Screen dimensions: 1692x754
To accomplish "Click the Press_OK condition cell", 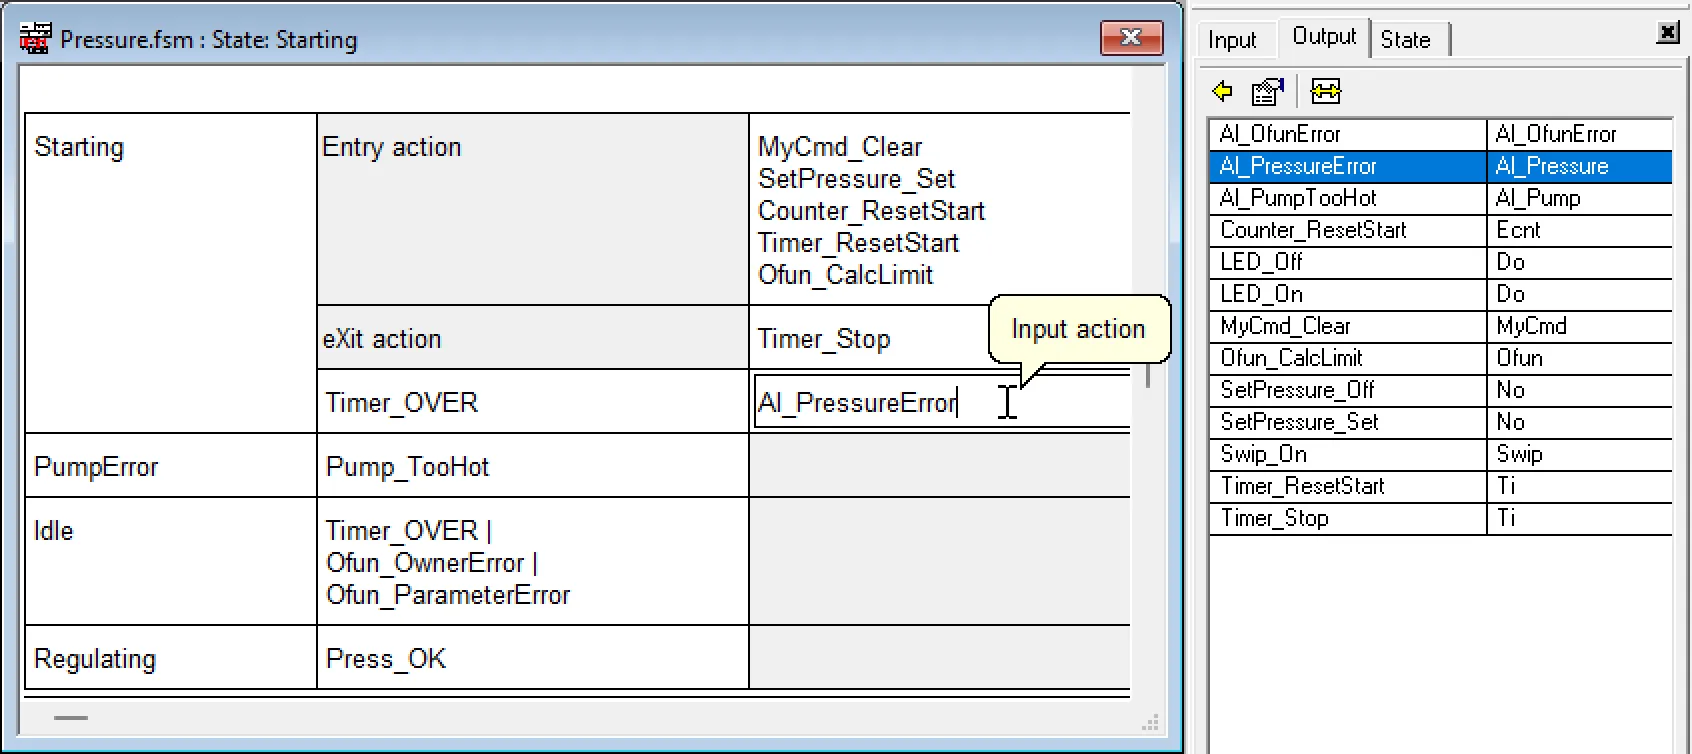I will tap(533, 658).
